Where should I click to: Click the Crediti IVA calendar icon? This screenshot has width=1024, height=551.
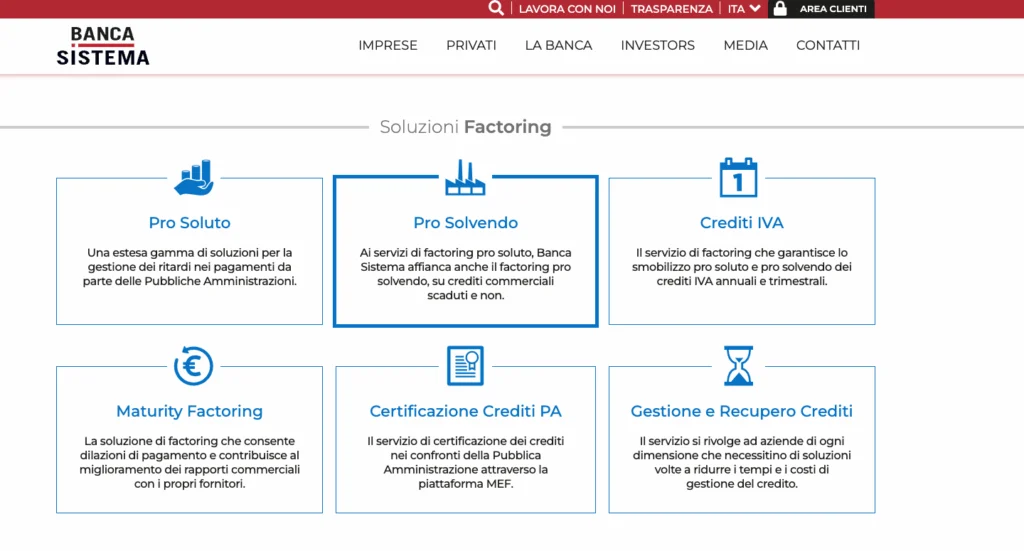(739, 178)
